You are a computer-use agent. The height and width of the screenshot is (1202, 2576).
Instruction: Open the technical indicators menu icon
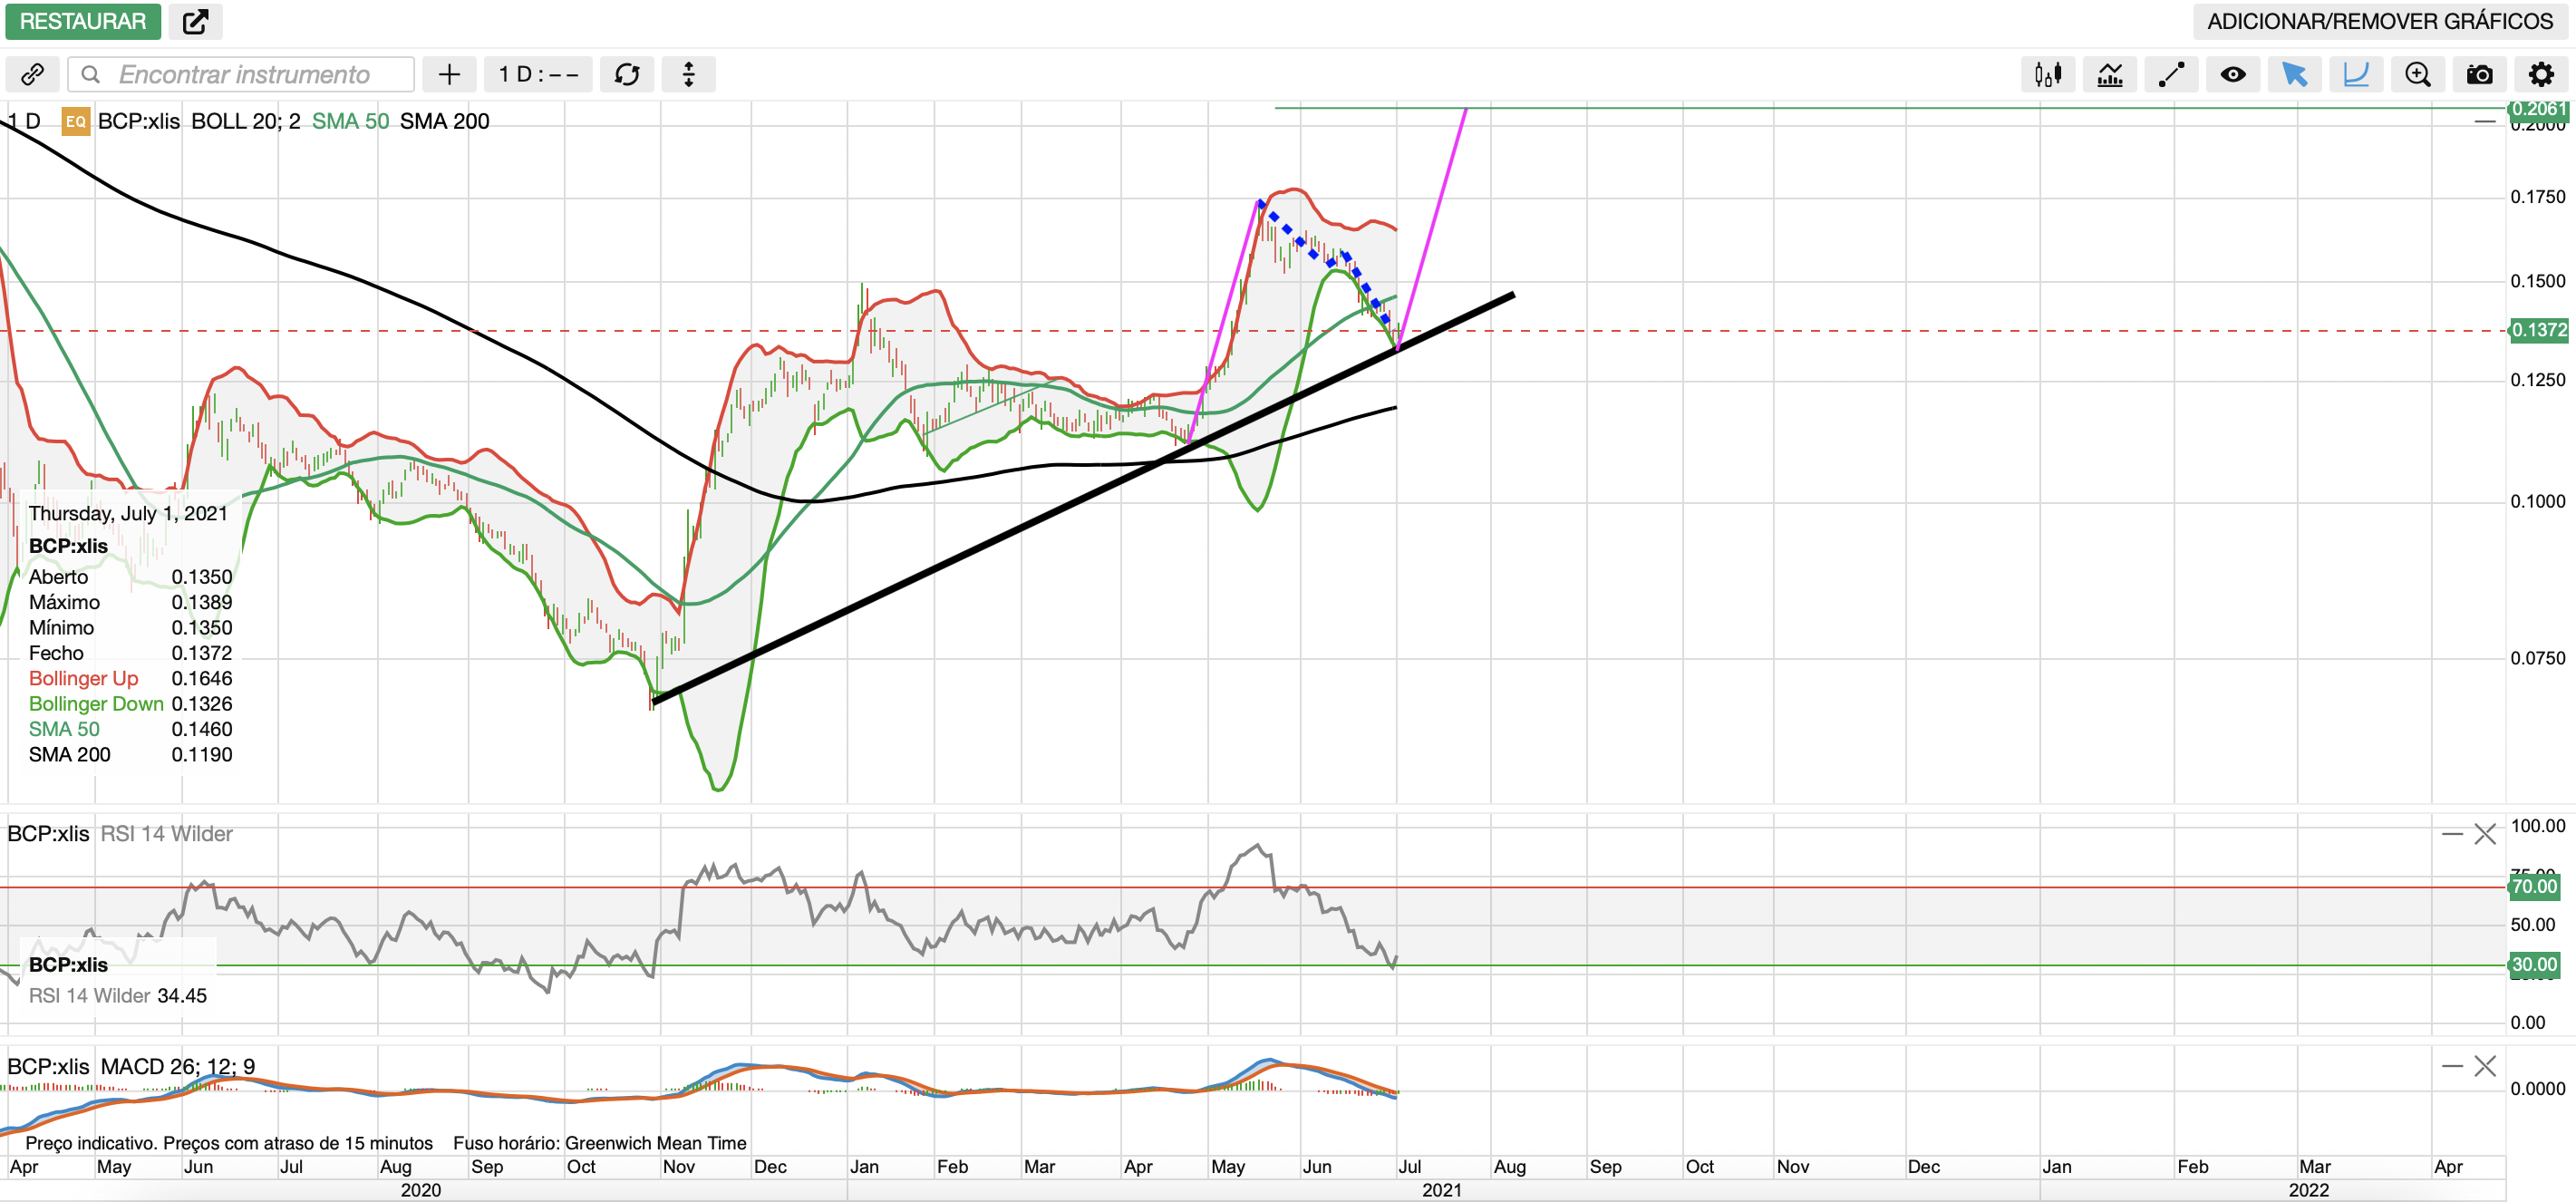tap(2109, 75)
